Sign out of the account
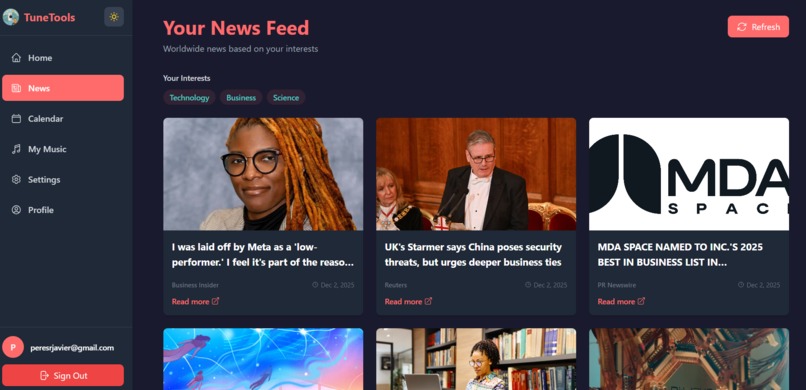 (63, 376)
